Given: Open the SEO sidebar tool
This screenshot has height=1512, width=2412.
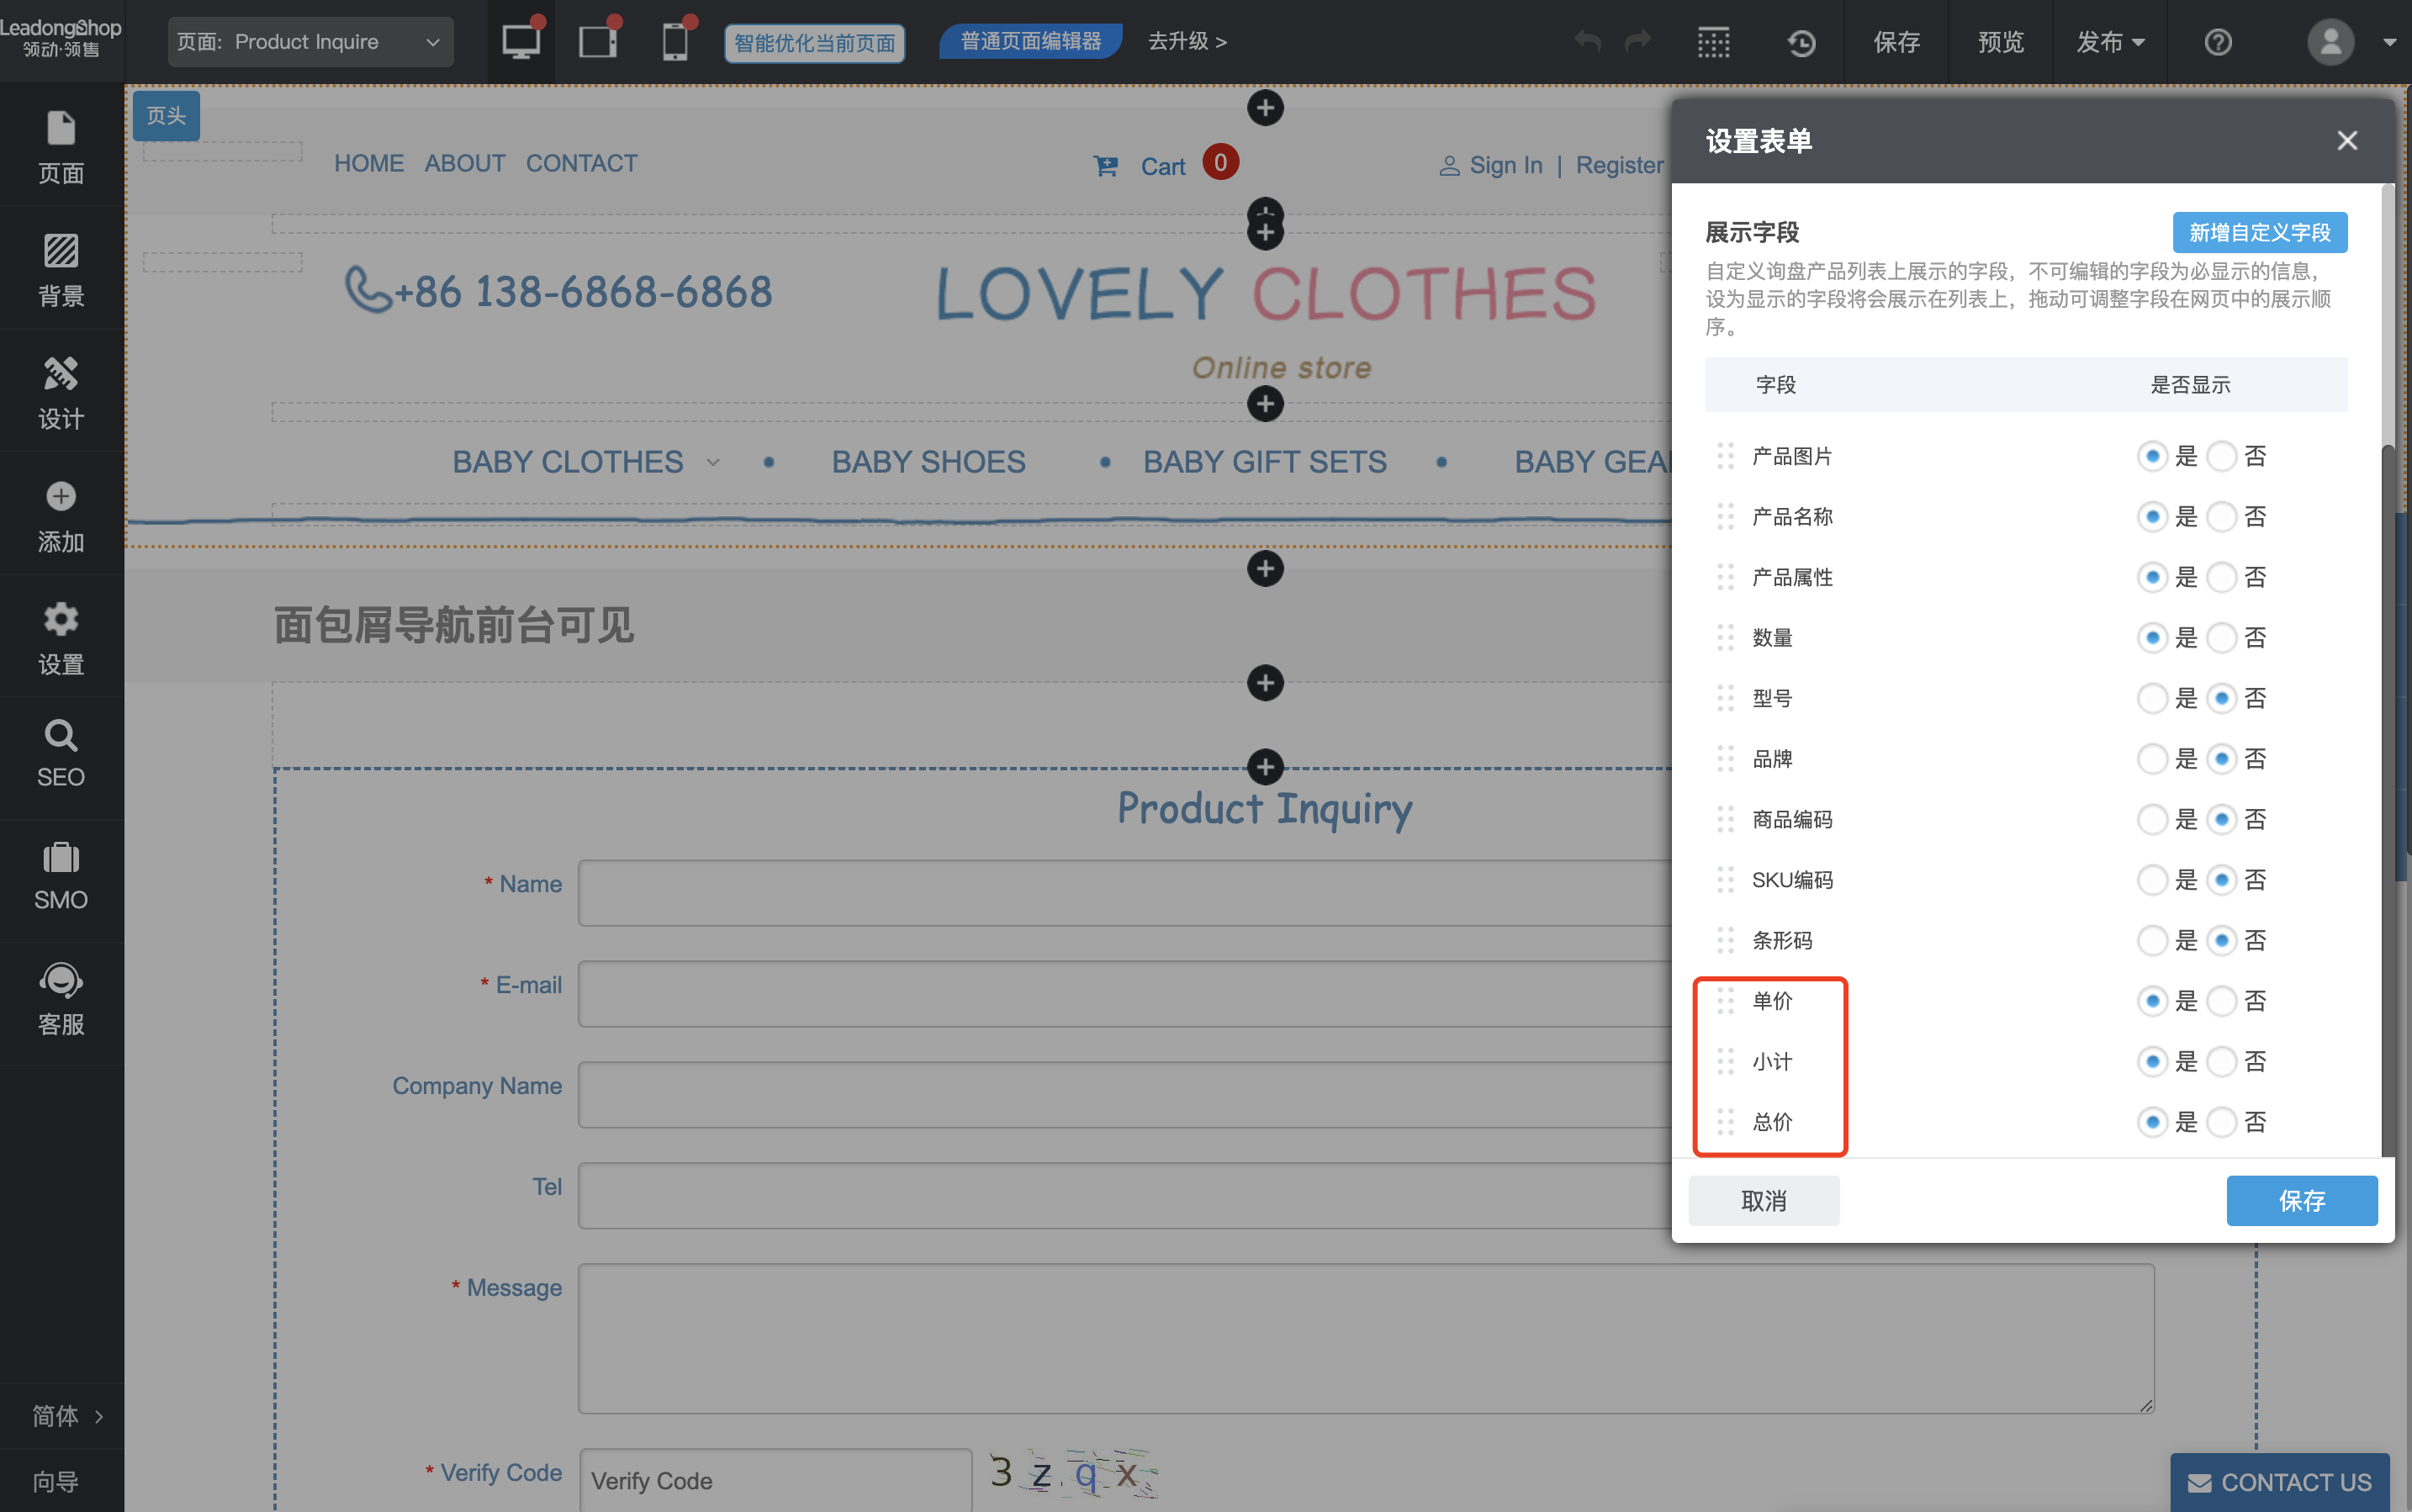Looking at the screenshot, I should point(61,754).
